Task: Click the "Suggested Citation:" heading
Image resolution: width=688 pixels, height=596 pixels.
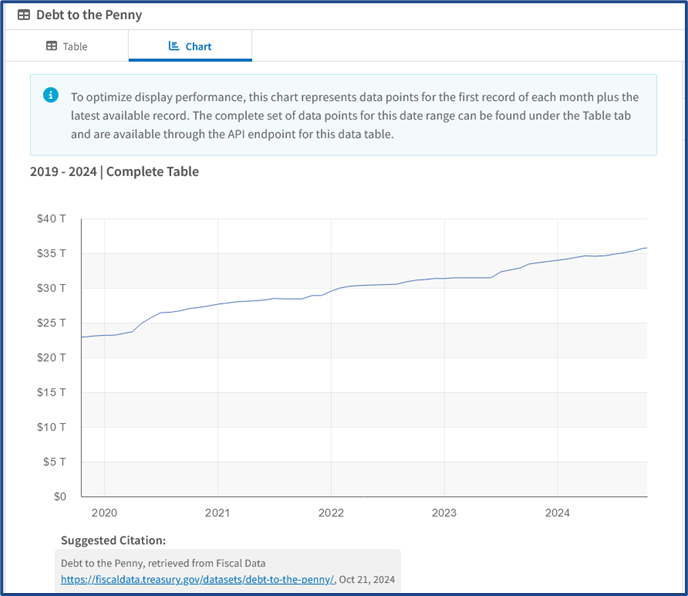Action: [x=113, y=540]
